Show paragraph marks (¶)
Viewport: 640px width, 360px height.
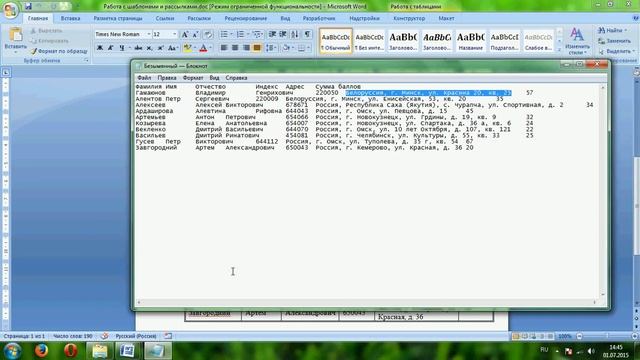307,34
